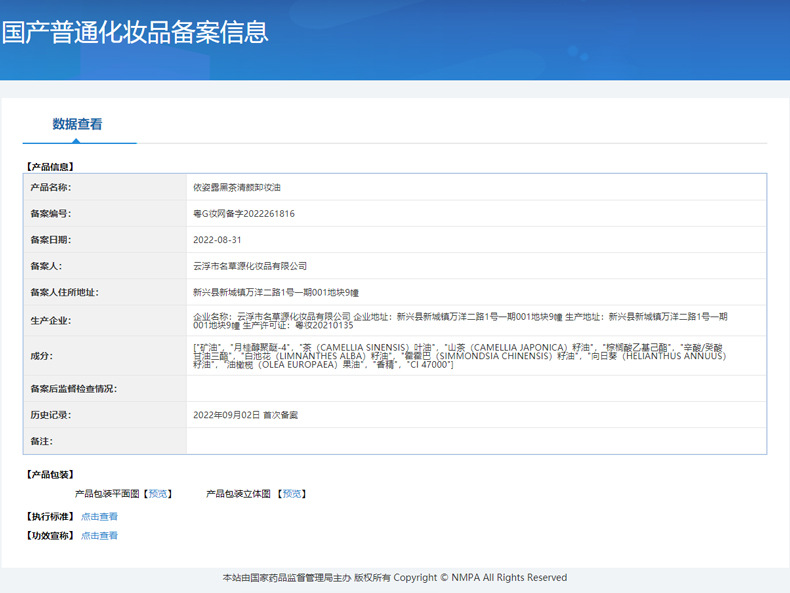
Task: Open 点击查看 link beside 执行标准
Action: coord(99,516)
